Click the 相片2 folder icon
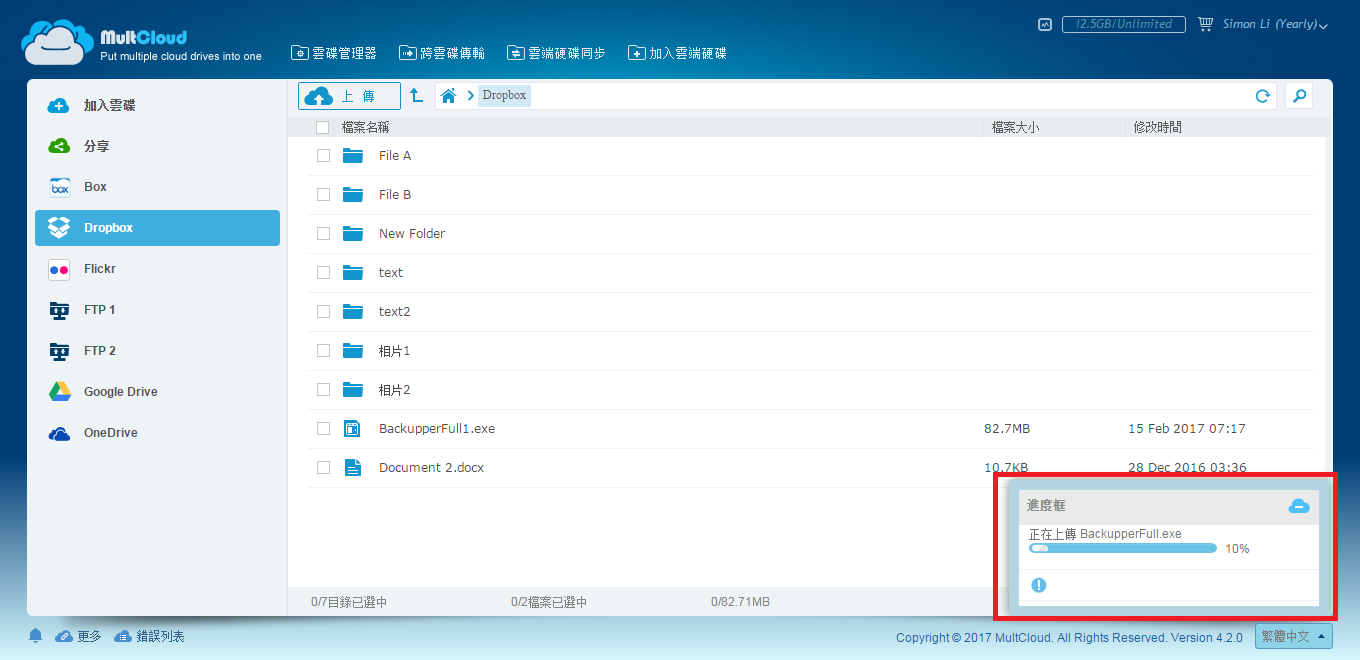Screen dimensions: 1360x660 352,390
